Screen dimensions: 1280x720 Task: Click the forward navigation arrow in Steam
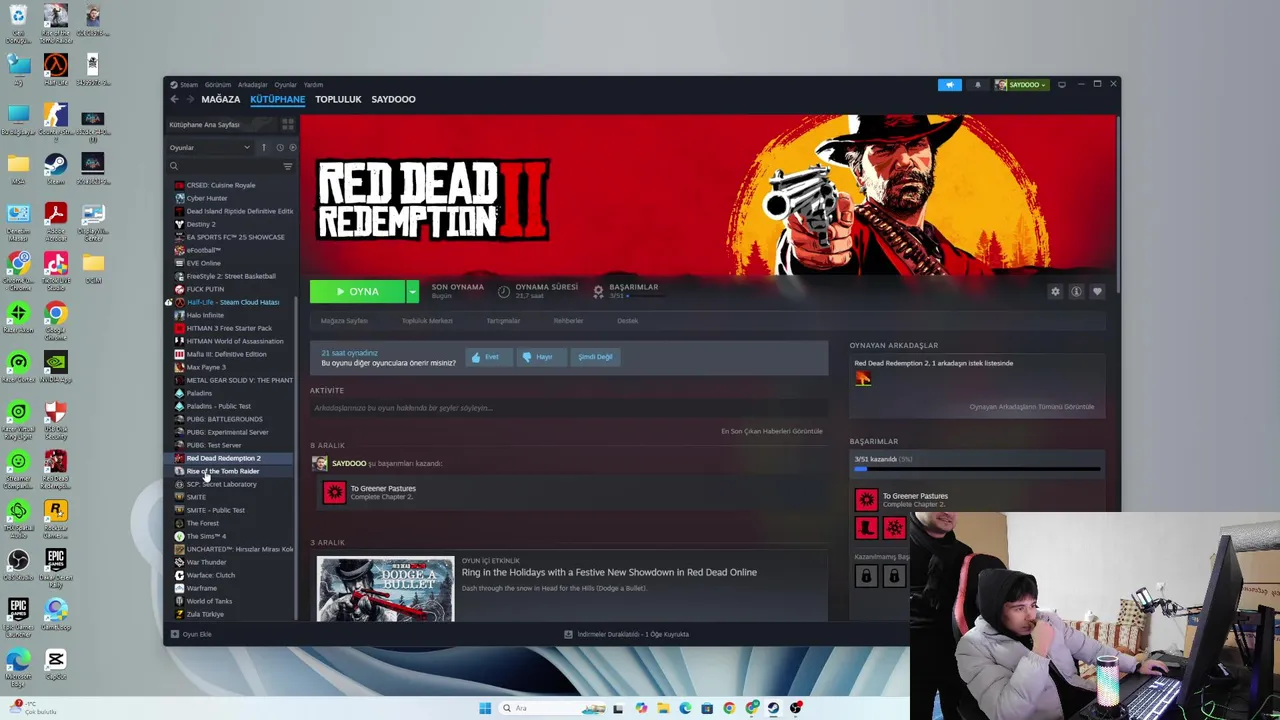189,99
